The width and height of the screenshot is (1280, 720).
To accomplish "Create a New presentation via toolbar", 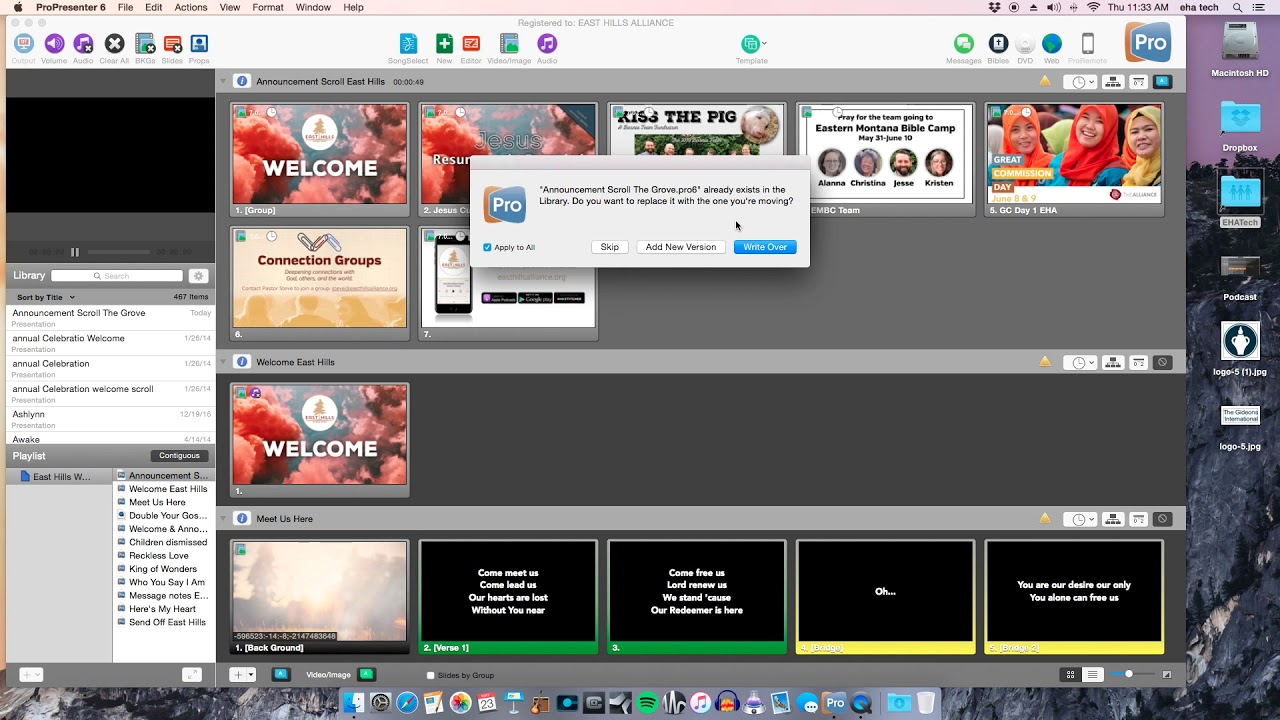I will [444, 44].
